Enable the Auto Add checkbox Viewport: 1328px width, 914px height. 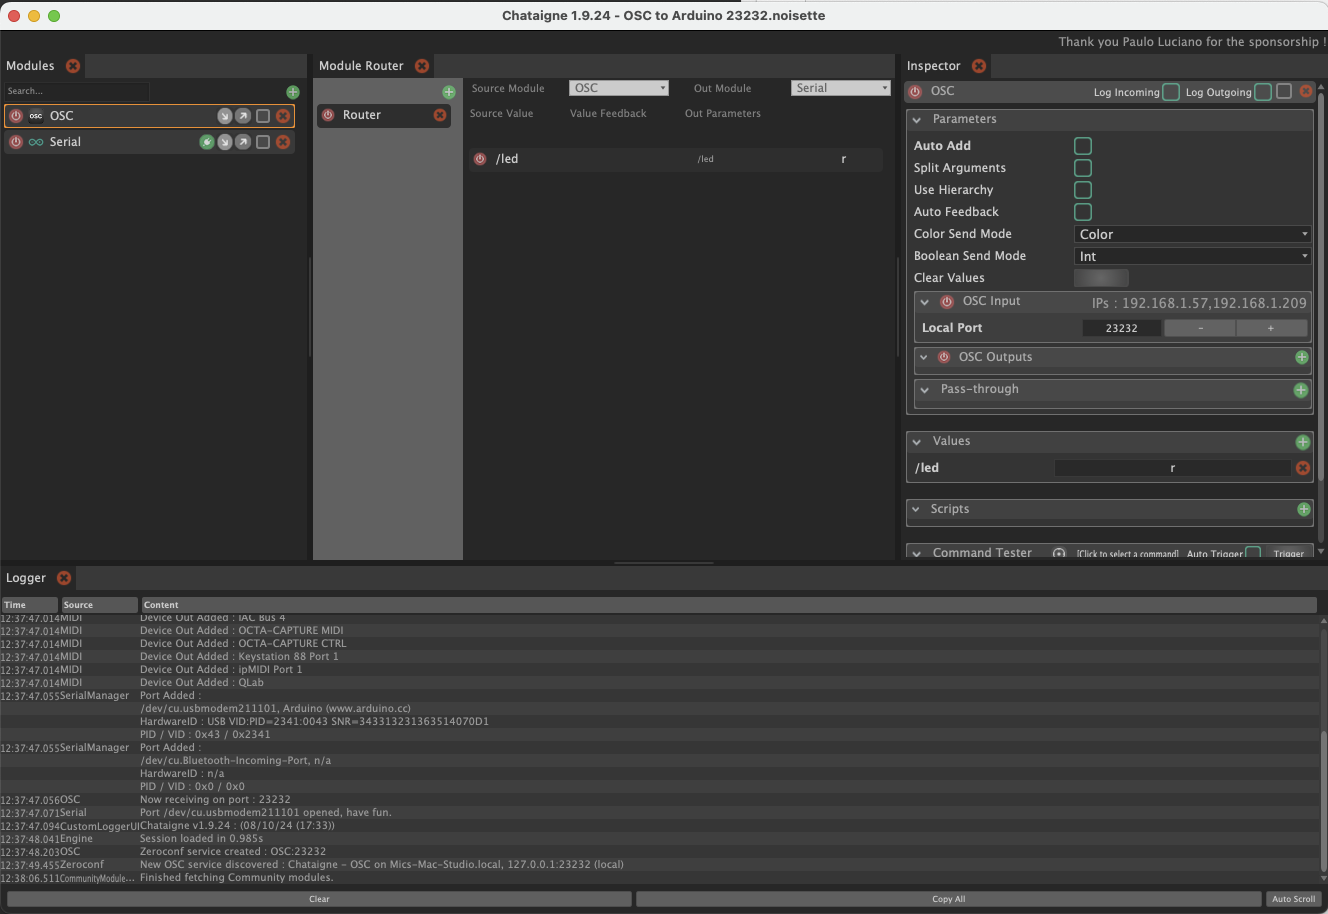1083,146
